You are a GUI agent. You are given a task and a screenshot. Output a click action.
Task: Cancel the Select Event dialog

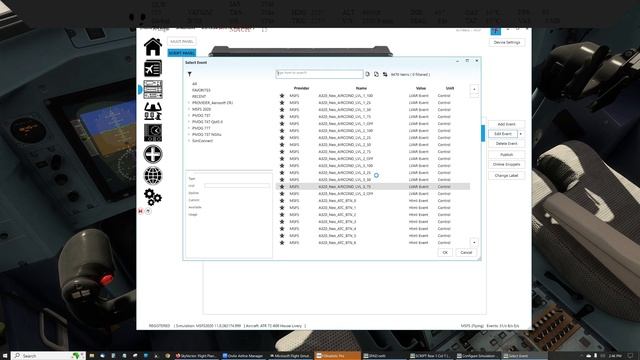click(466, 253)
